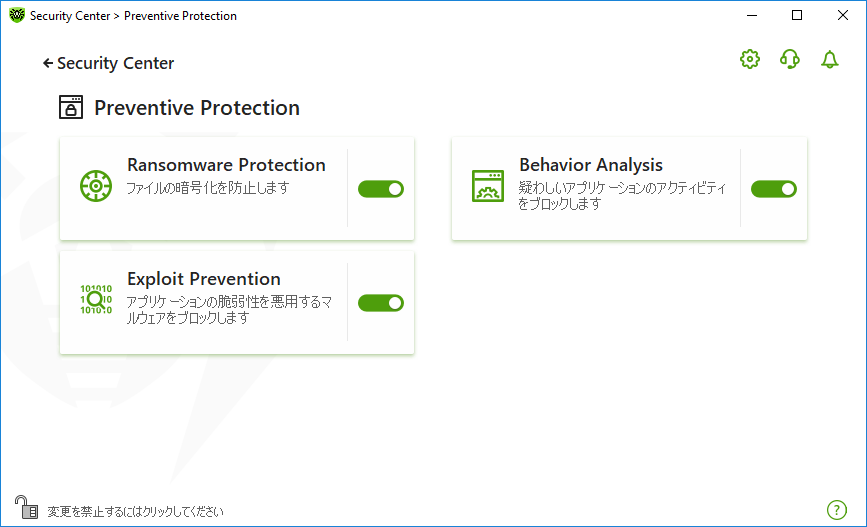Maximize the Security Center window
Viewport: 867px width, 527px height.
797,15
